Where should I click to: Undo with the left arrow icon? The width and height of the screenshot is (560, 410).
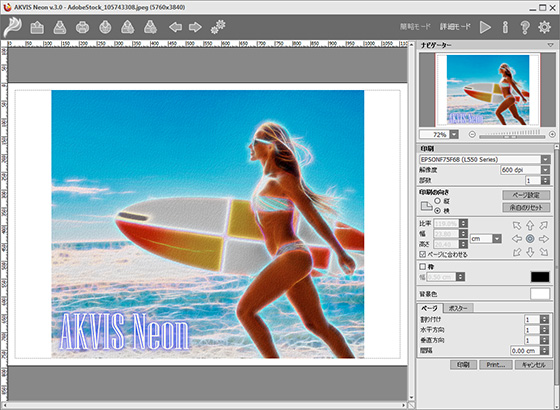pos(175,27)
